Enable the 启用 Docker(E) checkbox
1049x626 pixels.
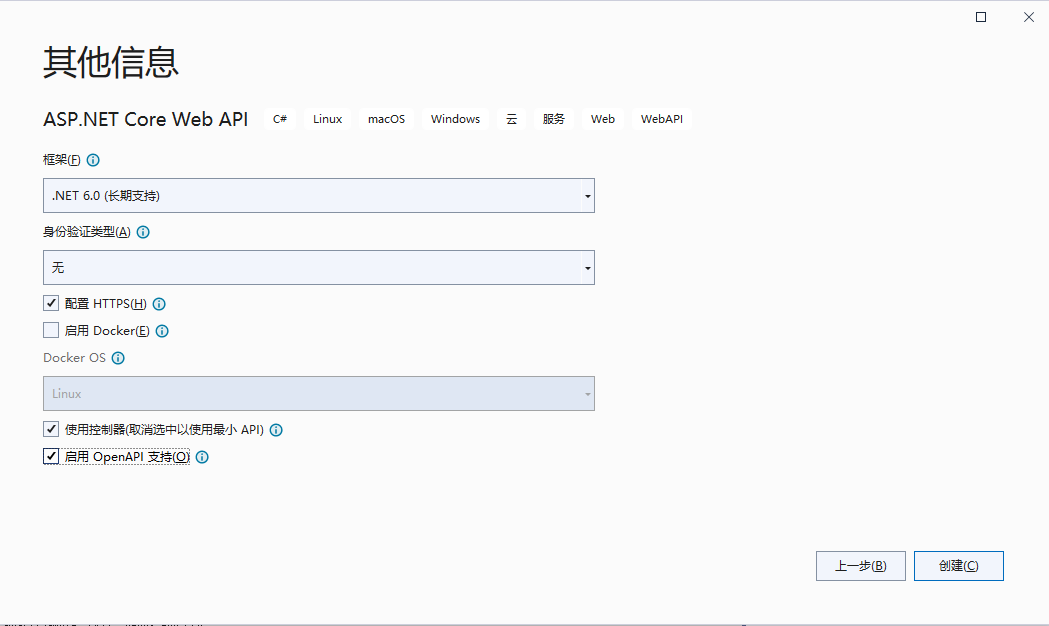(x=51, y=330)
